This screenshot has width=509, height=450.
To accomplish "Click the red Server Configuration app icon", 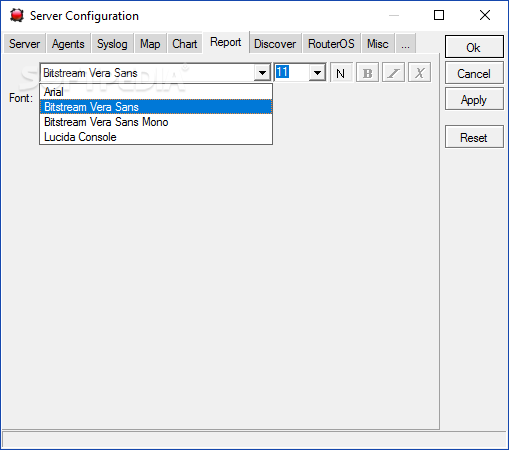I will coord(17,15).
